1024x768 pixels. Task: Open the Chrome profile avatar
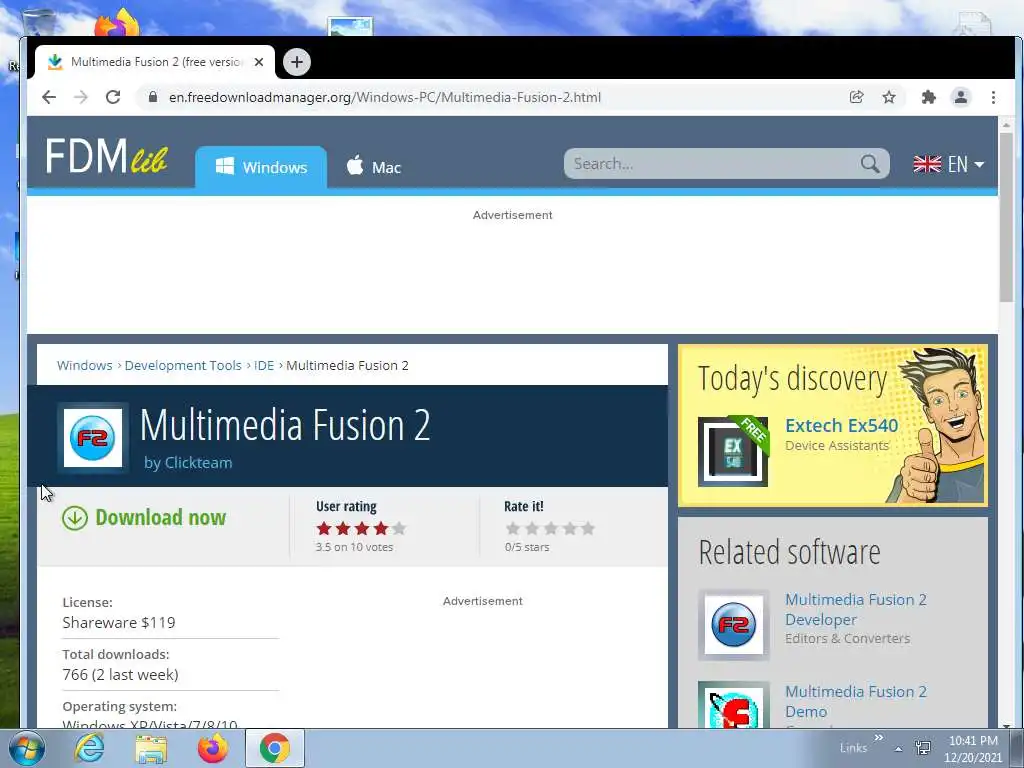pyautogui.click(x=961, y=97)
